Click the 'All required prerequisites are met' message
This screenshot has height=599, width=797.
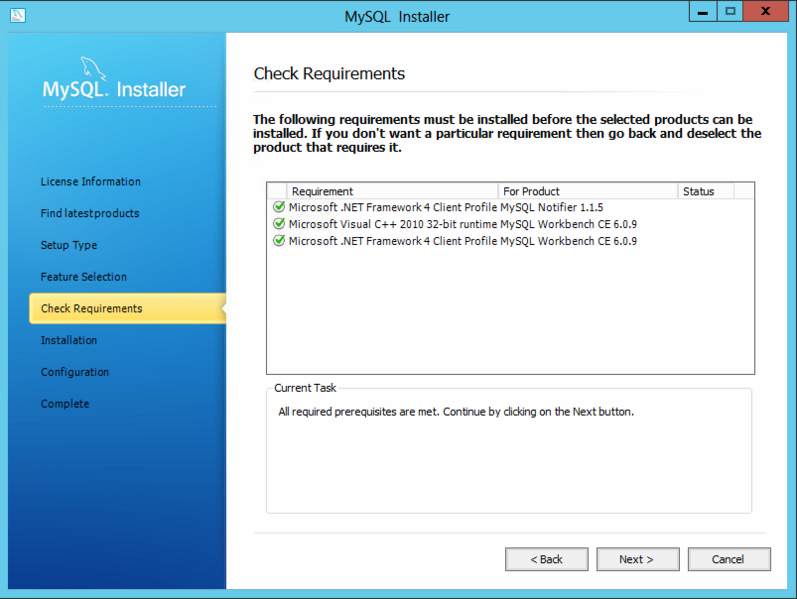click(456, 411)
